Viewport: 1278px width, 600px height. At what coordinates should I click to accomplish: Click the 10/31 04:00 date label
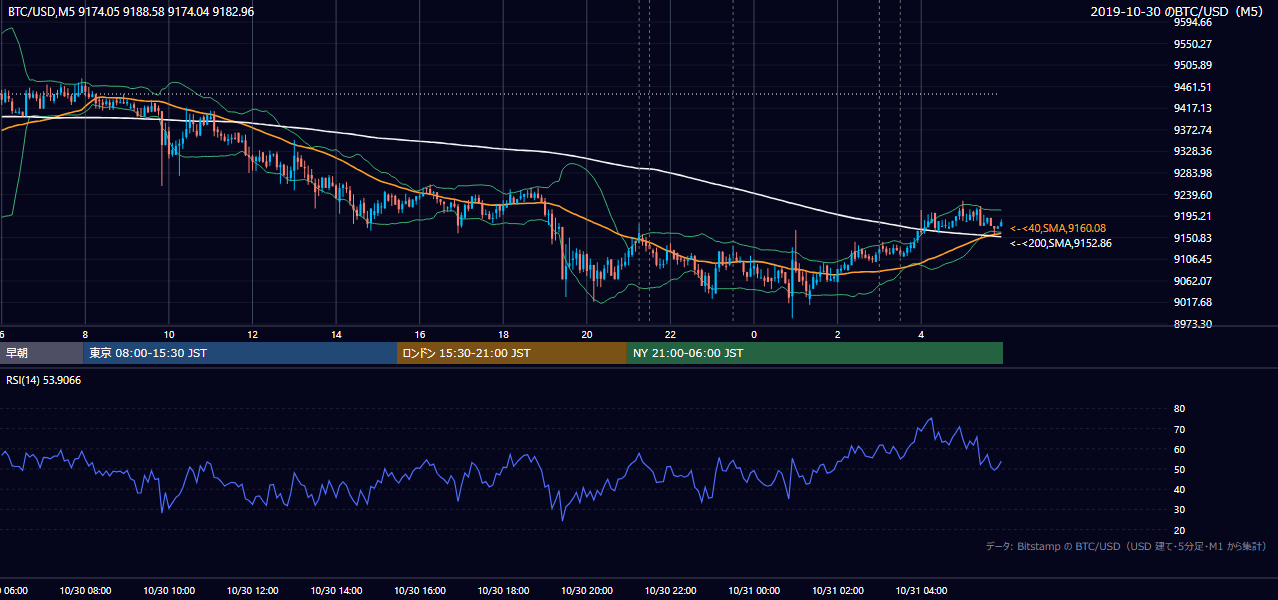click(x=921, y=591)
